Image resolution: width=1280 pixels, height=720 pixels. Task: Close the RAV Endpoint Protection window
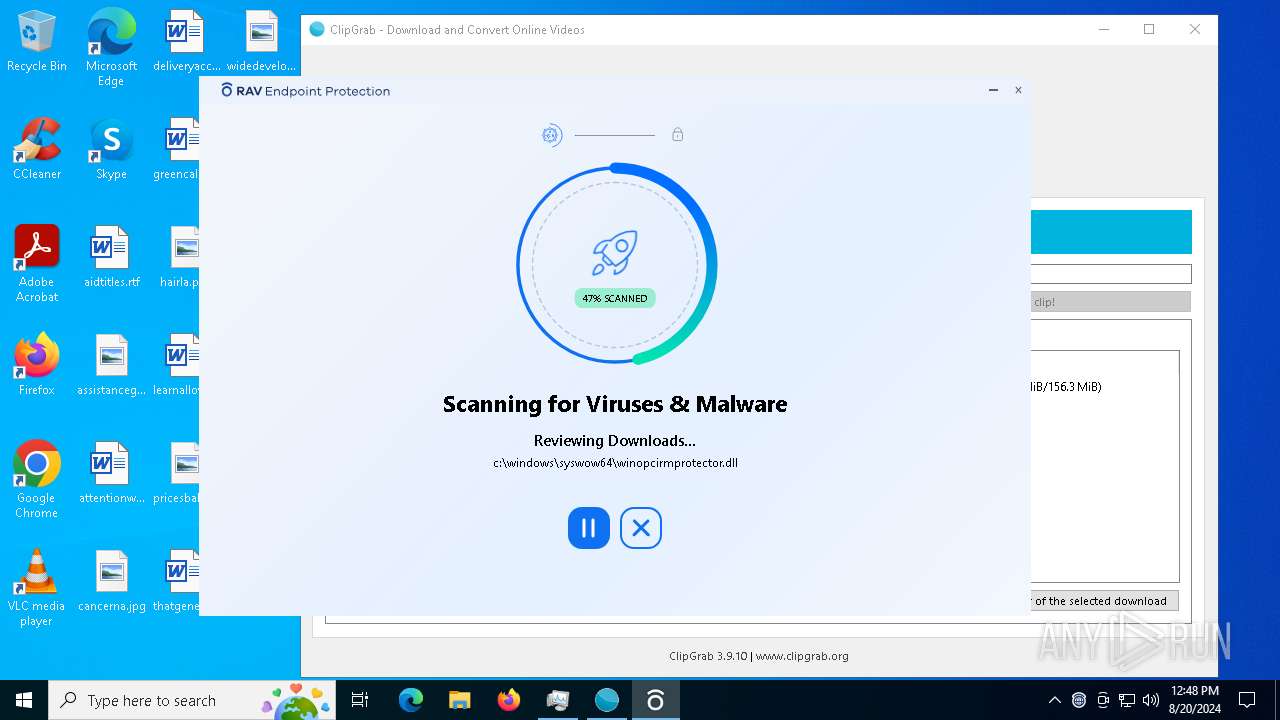click(1018, 90)
